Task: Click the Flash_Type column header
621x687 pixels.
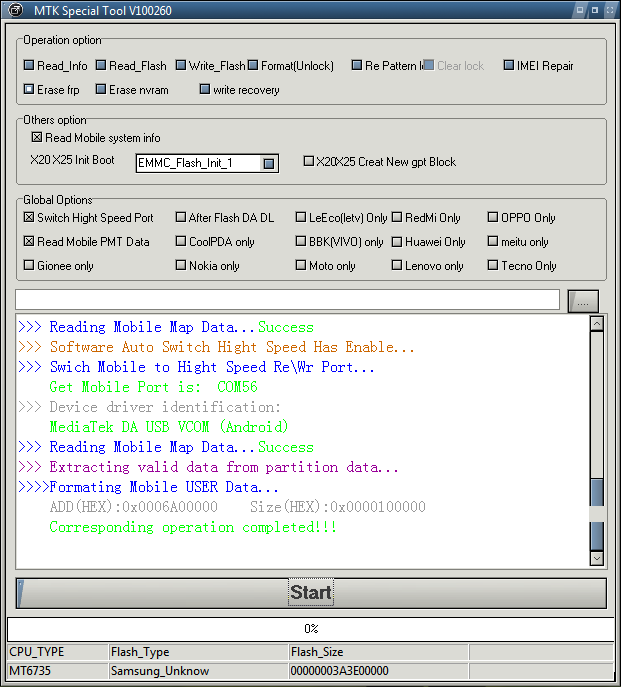Action: (x=199, y=652)
